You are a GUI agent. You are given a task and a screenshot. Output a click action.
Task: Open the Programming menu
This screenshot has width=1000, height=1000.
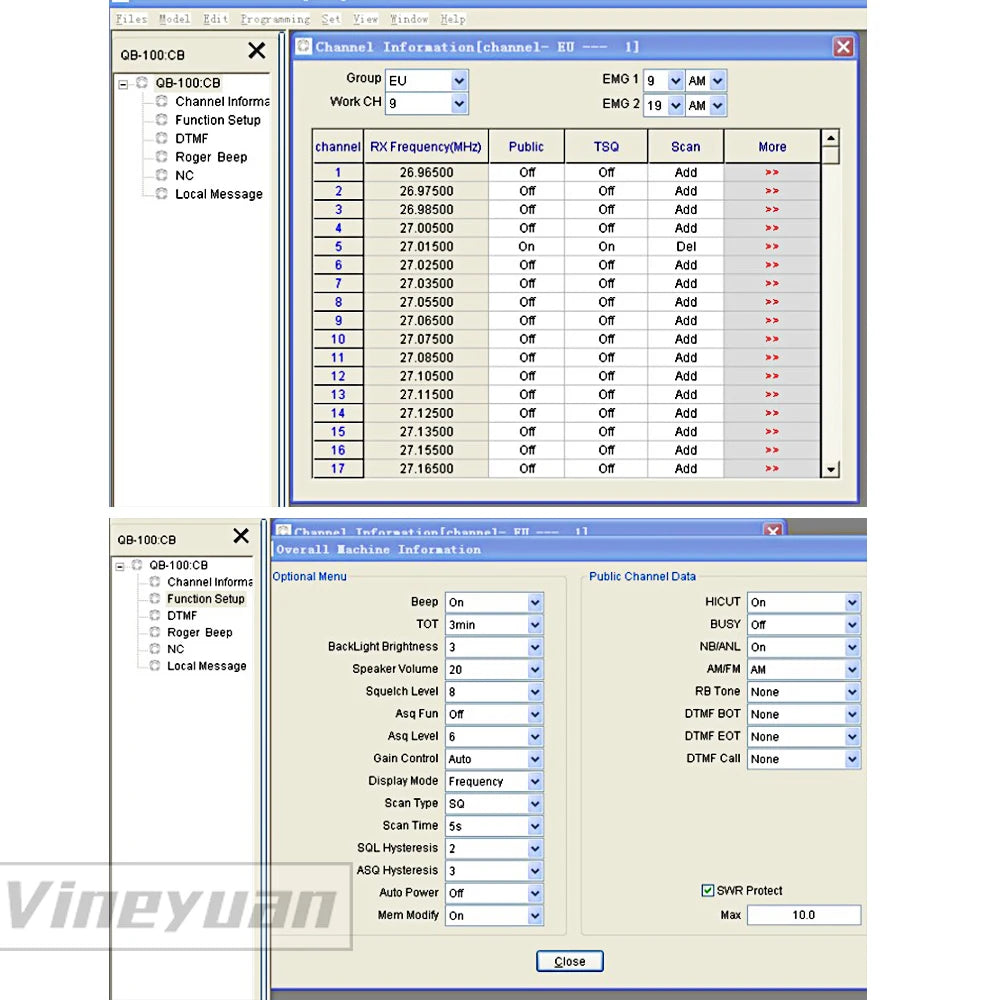[275, 19]
